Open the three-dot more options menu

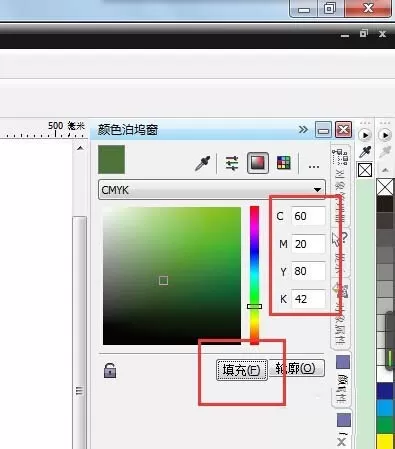(x=314, y=166)
